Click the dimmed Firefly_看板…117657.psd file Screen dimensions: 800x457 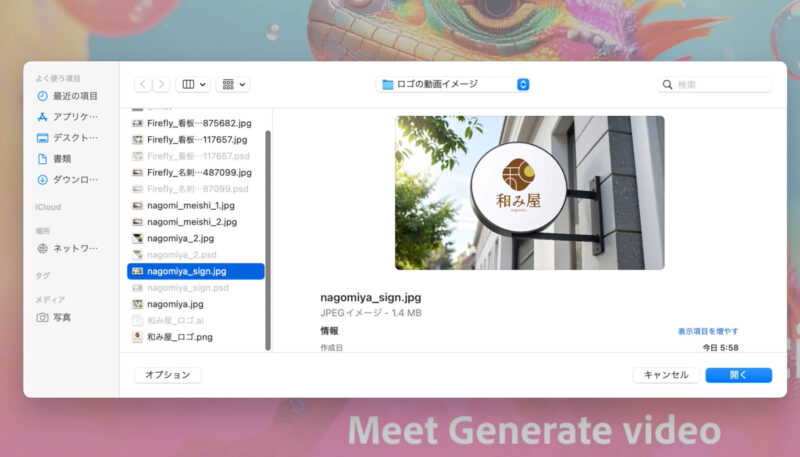(x=196, y=156)
